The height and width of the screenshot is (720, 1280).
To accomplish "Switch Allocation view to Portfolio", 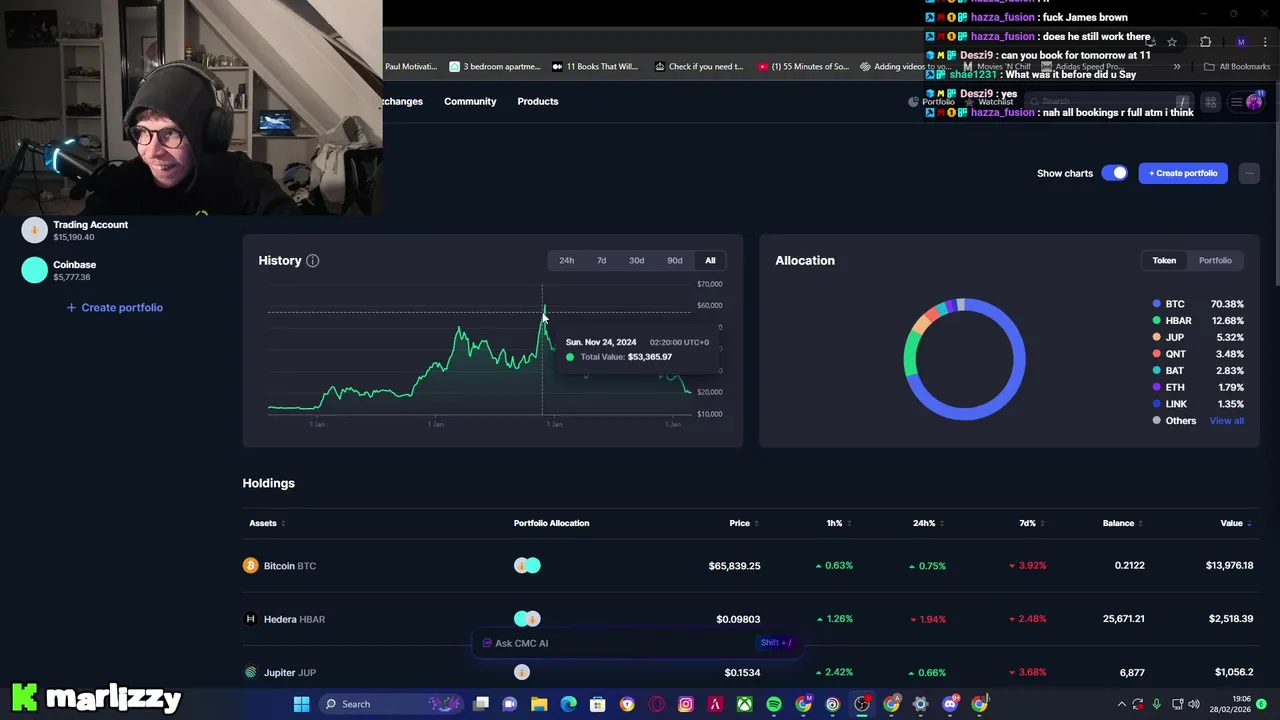I will click(x=1215, y=260).
